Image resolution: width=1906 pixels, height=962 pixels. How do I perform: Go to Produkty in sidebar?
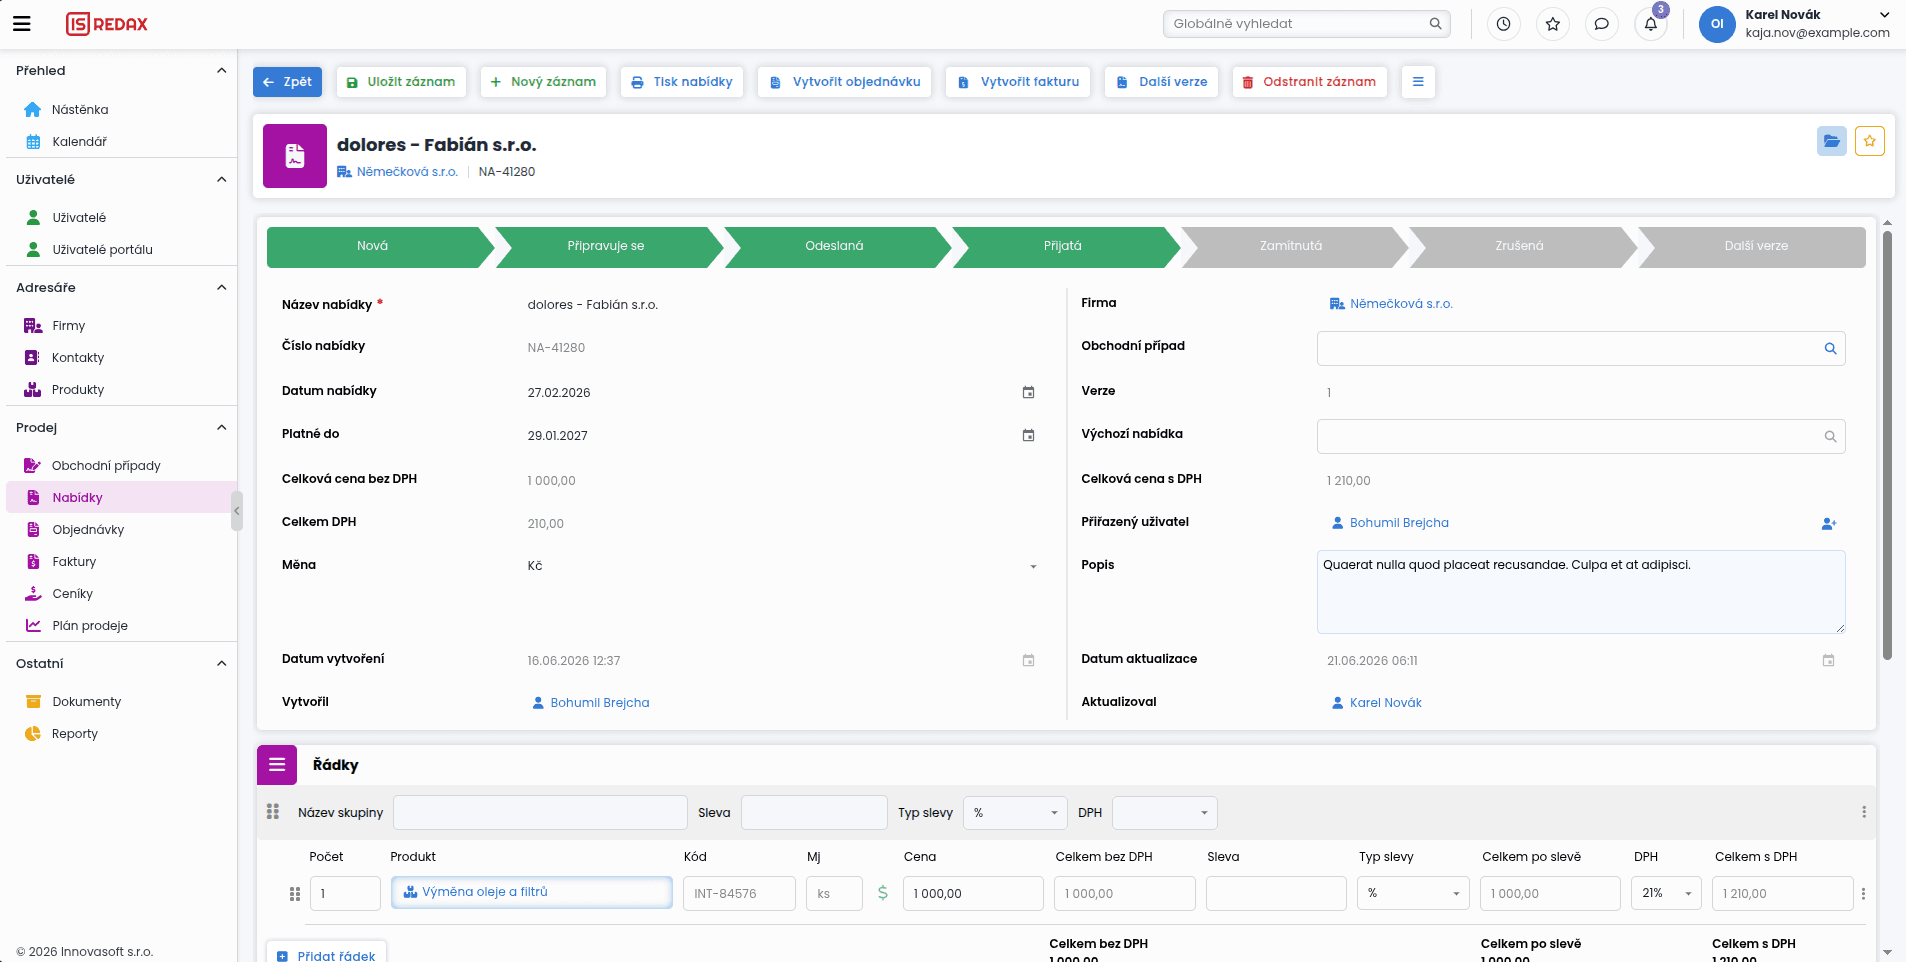pyautogui.click(x=78, y=390)
